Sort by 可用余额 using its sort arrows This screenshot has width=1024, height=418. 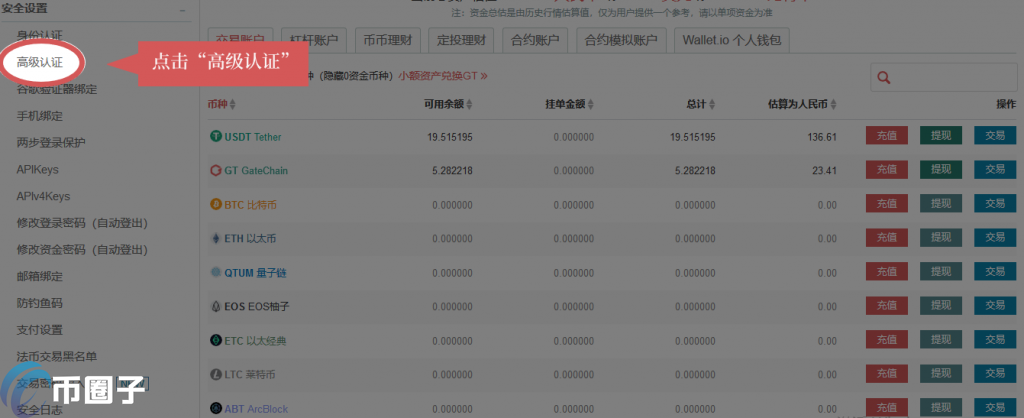pos(468,104)
